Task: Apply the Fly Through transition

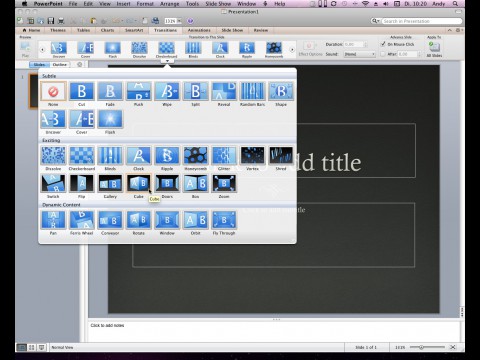Action: tap(224, 220)
